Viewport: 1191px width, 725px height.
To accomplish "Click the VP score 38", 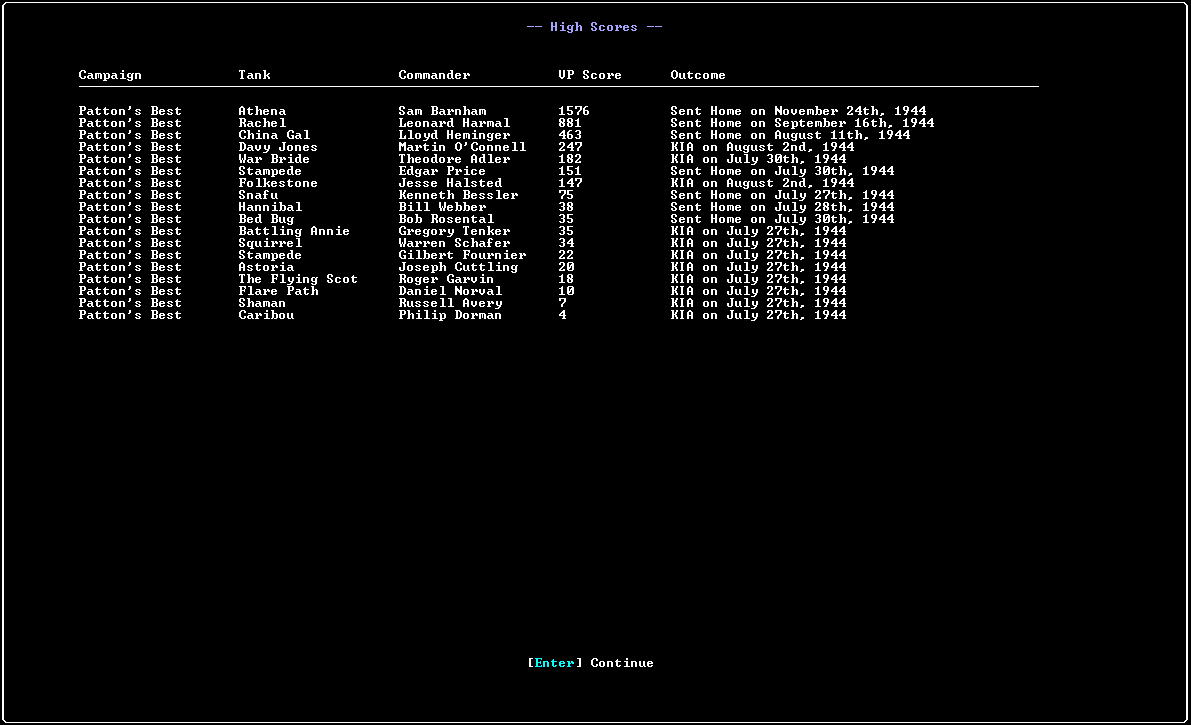I will pyautogui.click(x=566, y=207).
